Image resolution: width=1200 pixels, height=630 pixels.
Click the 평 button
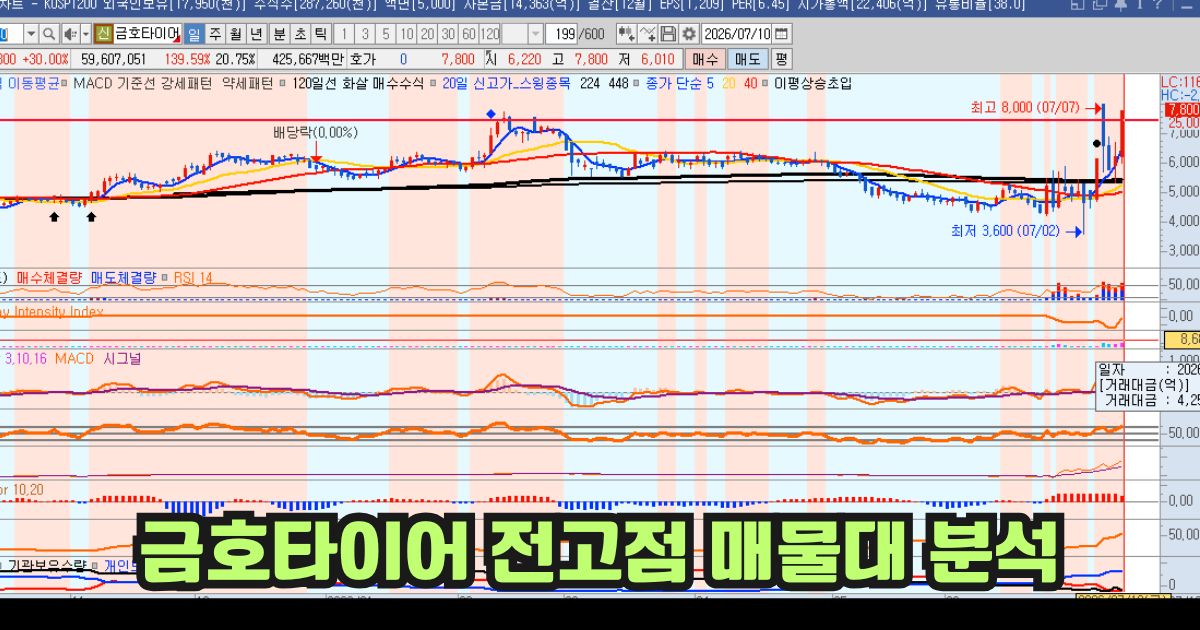780,59
